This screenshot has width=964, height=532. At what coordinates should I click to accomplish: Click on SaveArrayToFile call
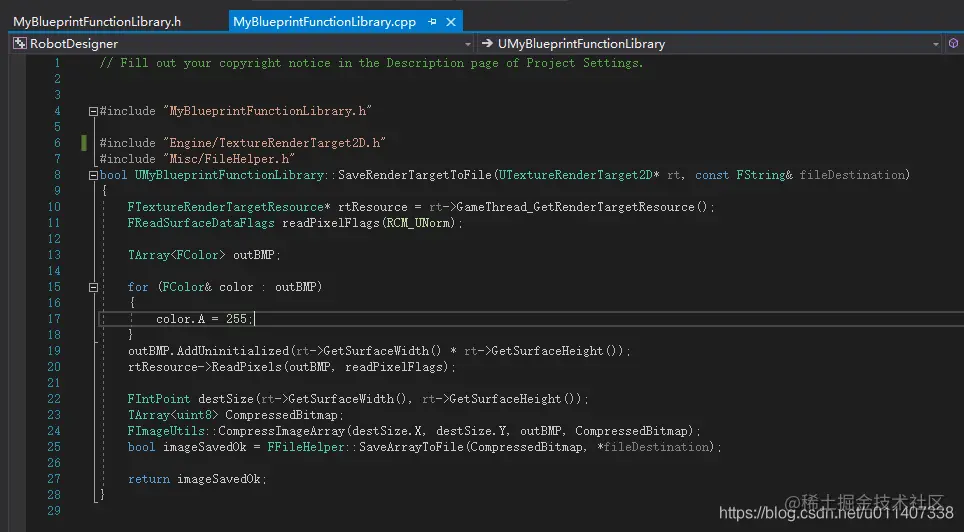click(x=411, y=447)
